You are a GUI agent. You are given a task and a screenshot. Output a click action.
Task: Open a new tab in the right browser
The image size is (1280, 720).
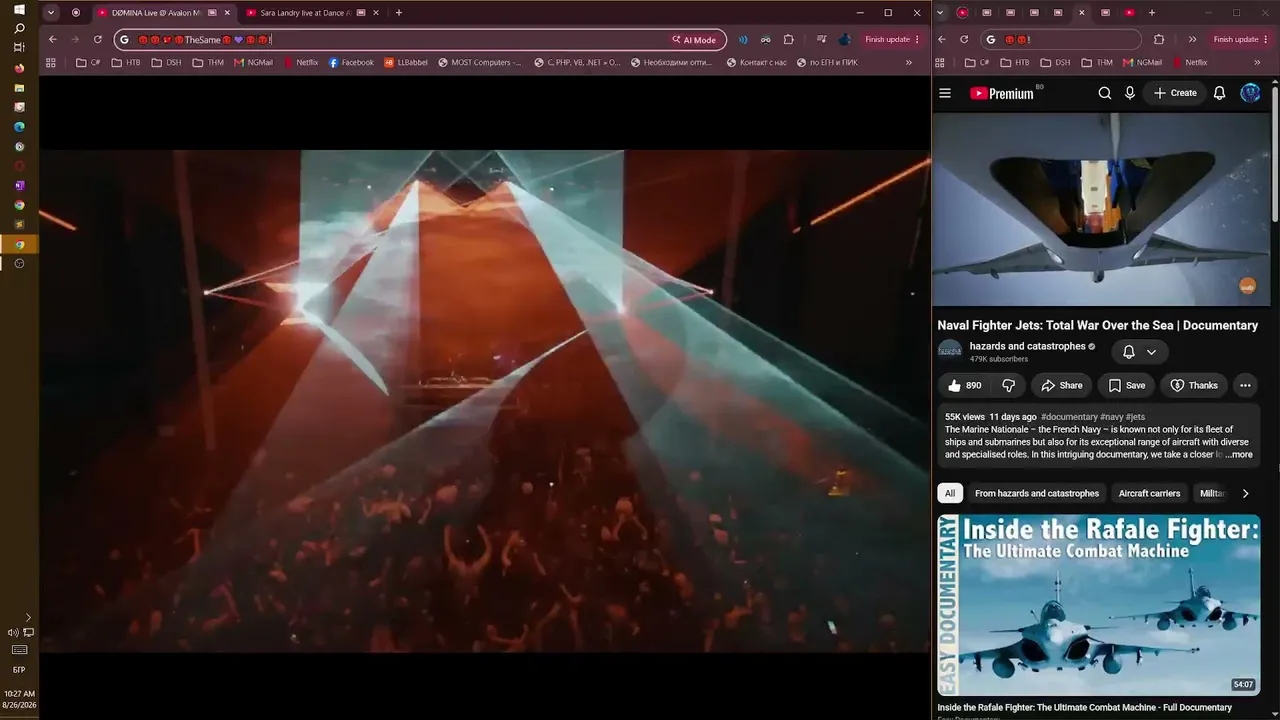tap(1152, 13)
